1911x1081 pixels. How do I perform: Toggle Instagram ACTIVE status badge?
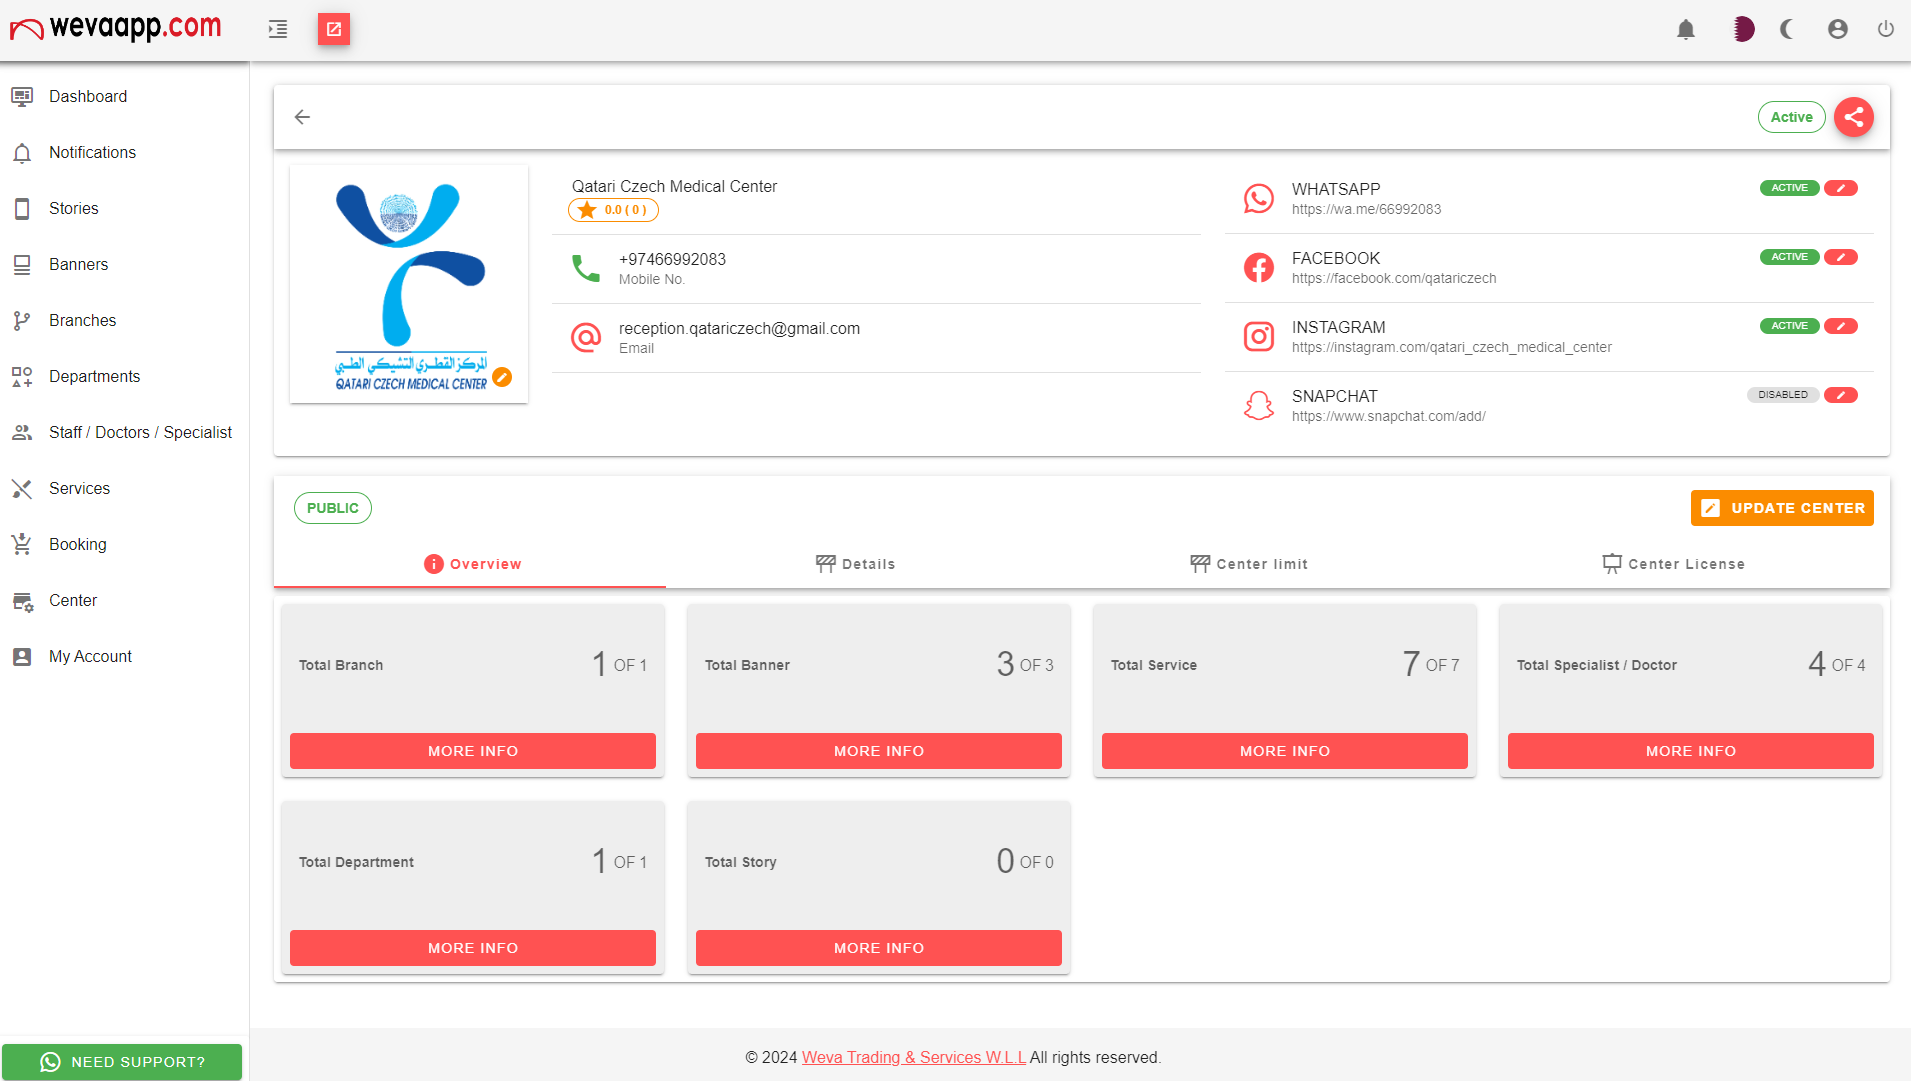click(x=1790, y=326)
